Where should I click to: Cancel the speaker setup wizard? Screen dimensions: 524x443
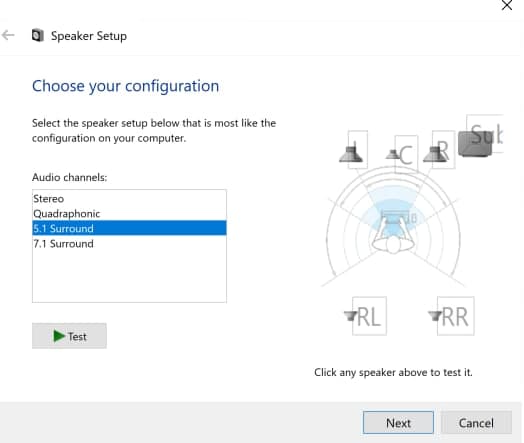tap(476, 423)
